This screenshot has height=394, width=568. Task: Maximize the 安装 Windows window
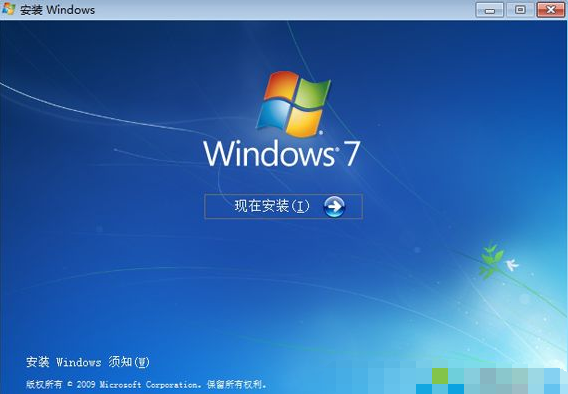point(520,9)
